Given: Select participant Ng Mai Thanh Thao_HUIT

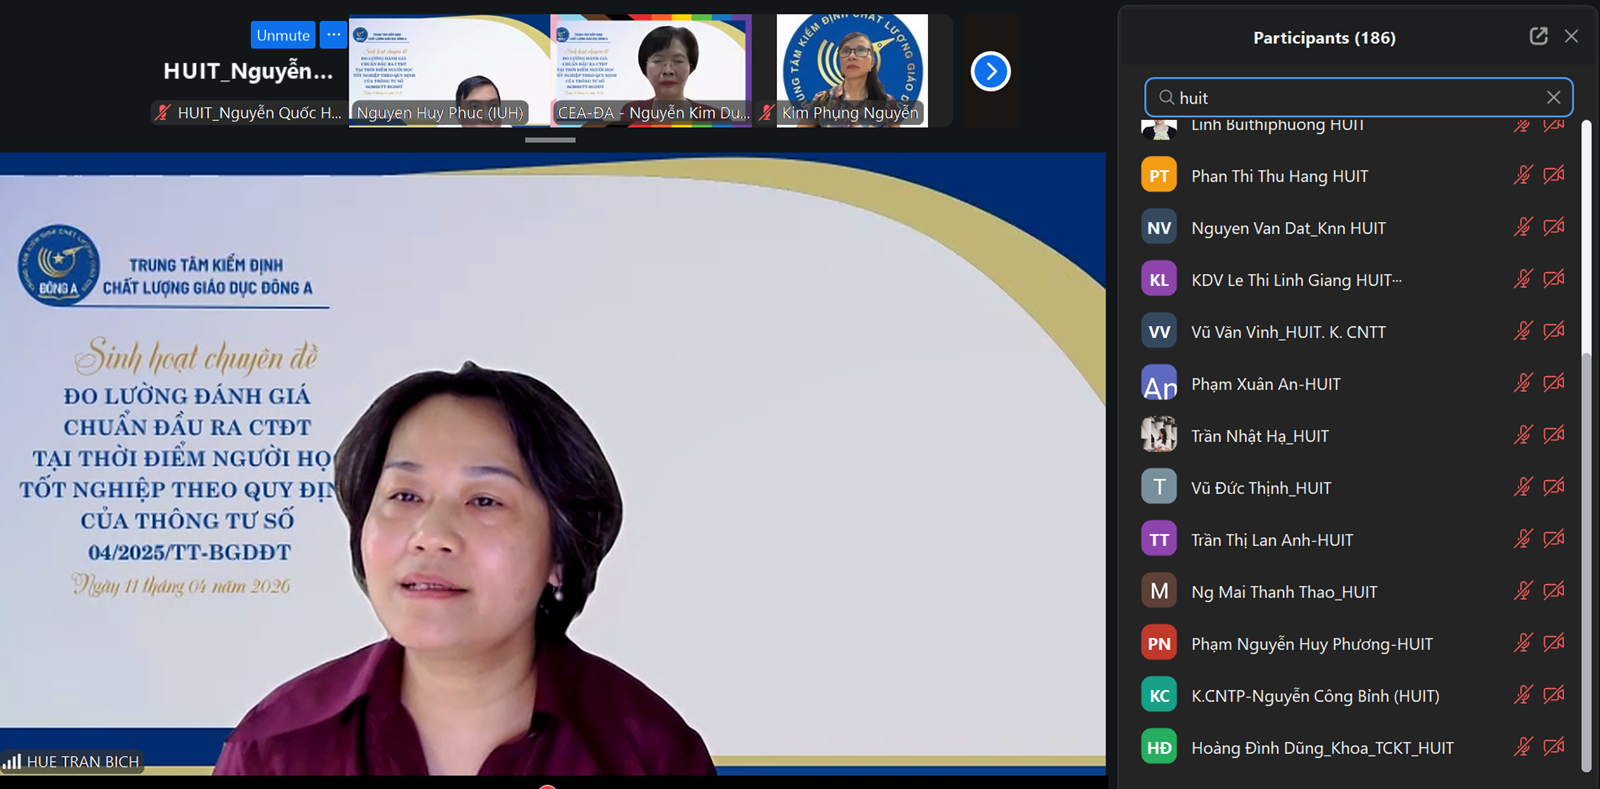Looking at the screenshot, I should tap(1355, 591).
